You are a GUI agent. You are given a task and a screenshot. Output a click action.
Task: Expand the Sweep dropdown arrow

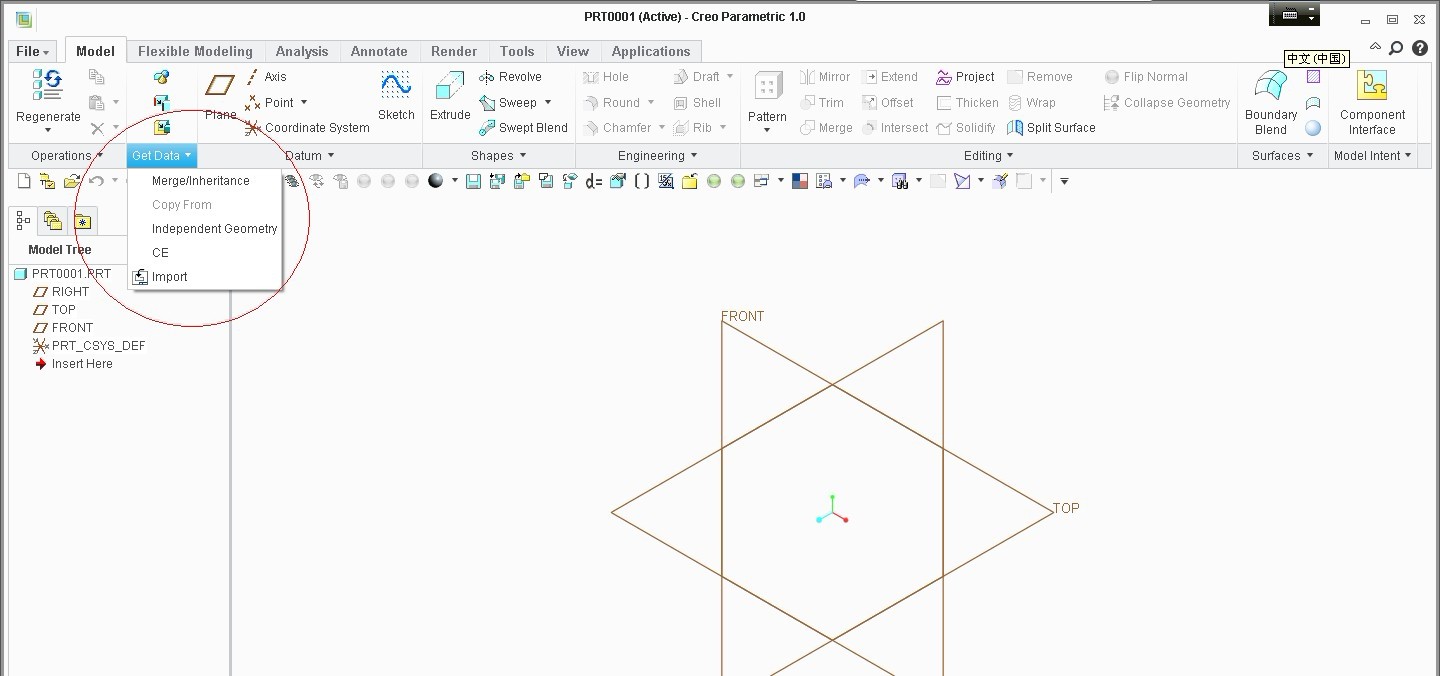point(548,102)
